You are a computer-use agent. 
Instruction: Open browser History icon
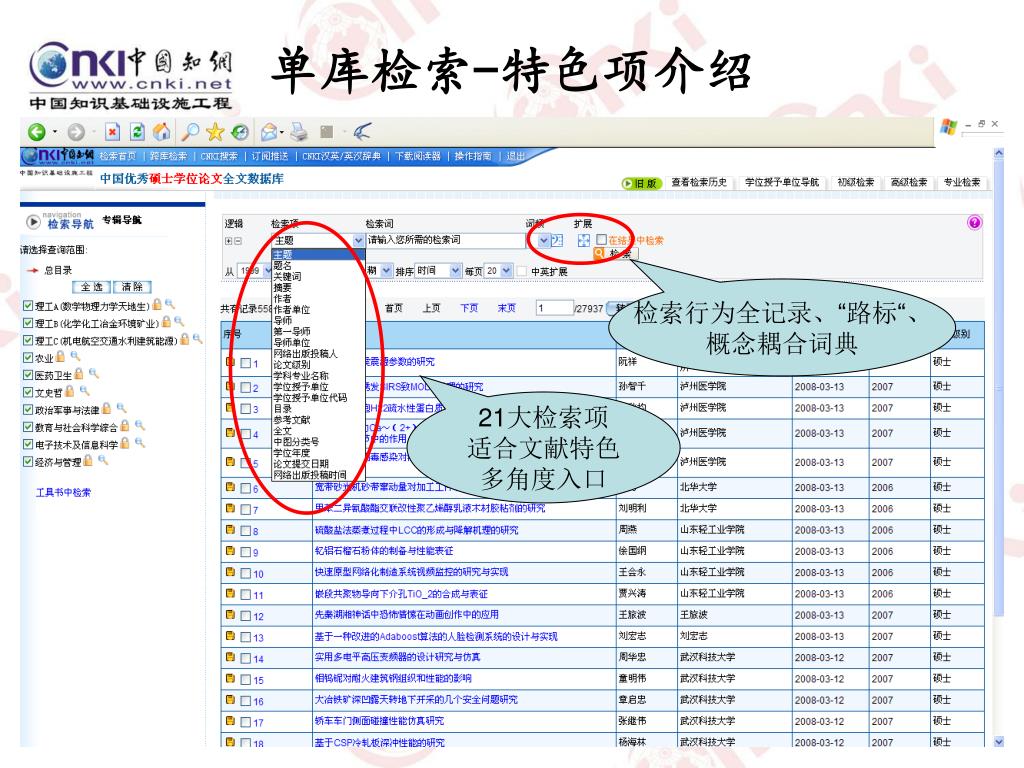click(x=240, y=133)
